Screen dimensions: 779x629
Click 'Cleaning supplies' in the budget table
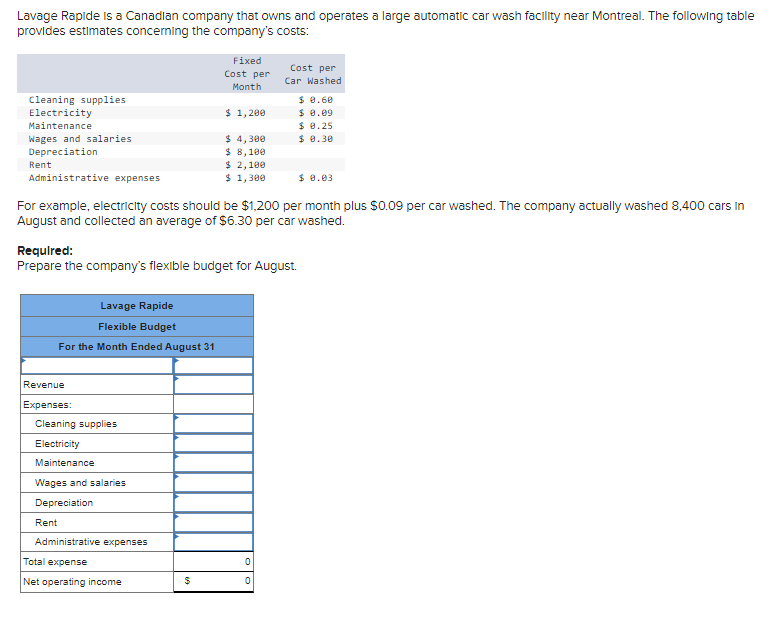[76, 424]
